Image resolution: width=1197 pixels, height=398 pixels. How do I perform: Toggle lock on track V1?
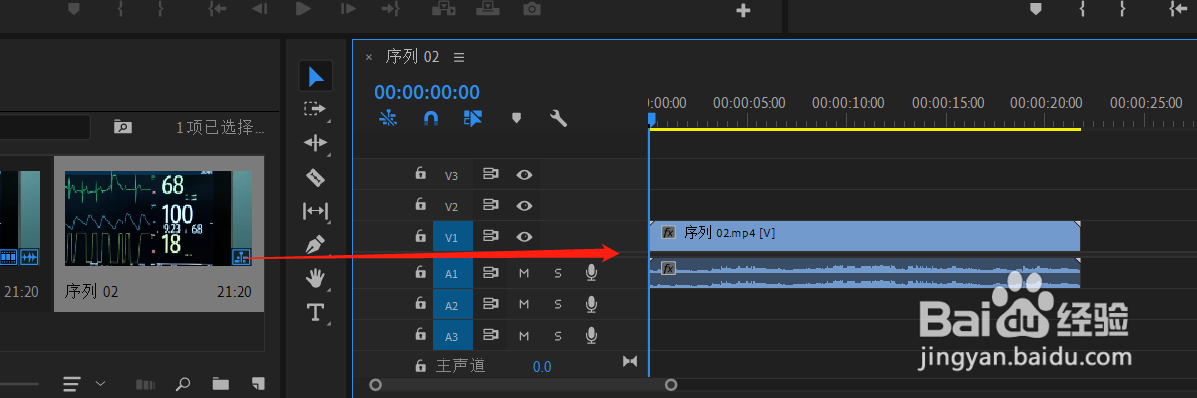coord(420,236)
